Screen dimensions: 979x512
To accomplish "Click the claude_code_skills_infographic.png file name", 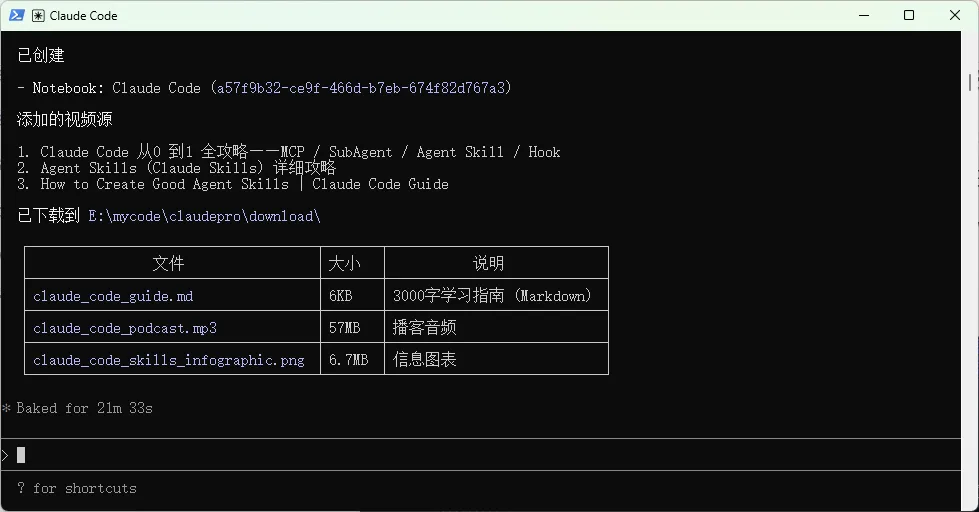I will point(169,360).
